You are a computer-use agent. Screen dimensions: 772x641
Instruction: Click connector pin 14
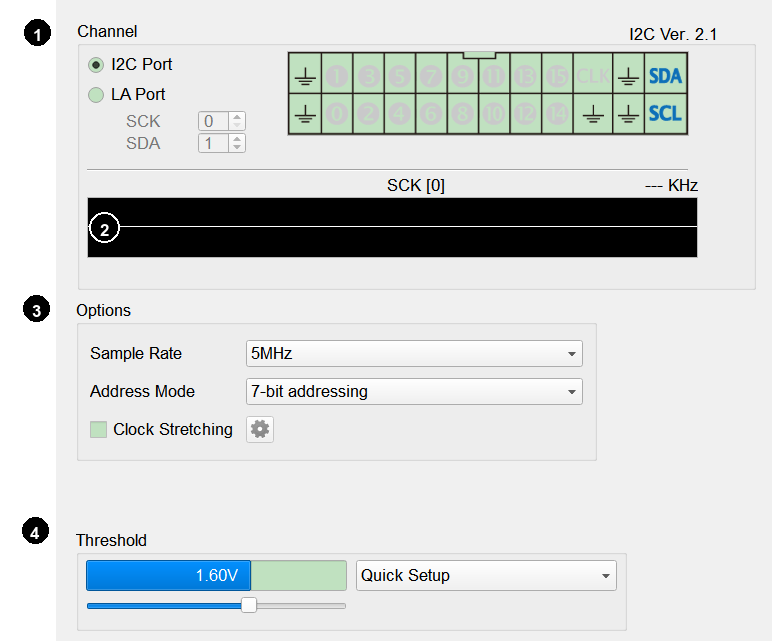(557, 114)
